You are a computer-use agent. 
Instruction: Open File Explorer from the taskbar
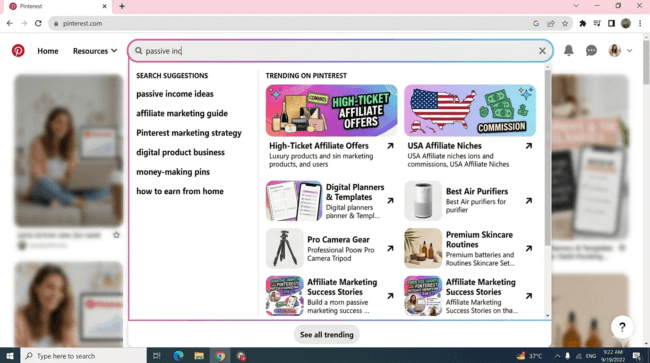tap(199, 356)
